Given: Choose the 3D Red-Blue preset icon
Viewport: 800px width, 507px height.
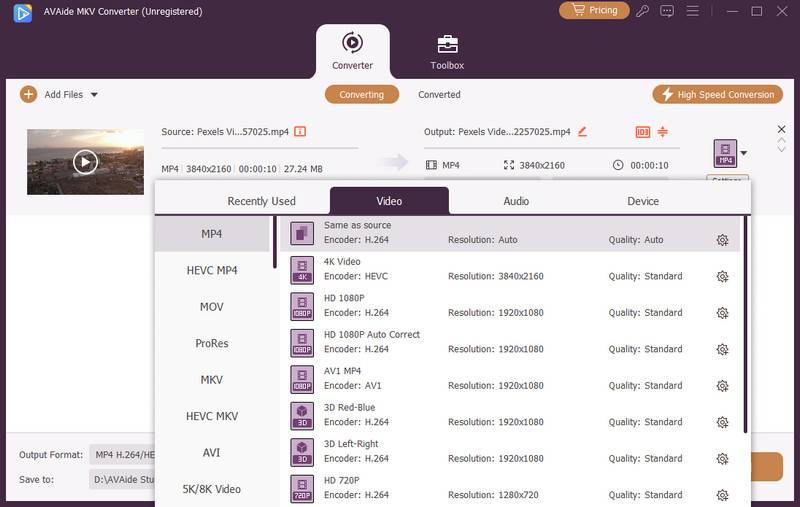Looking at the screenshot, I should [x=302, y=415].
